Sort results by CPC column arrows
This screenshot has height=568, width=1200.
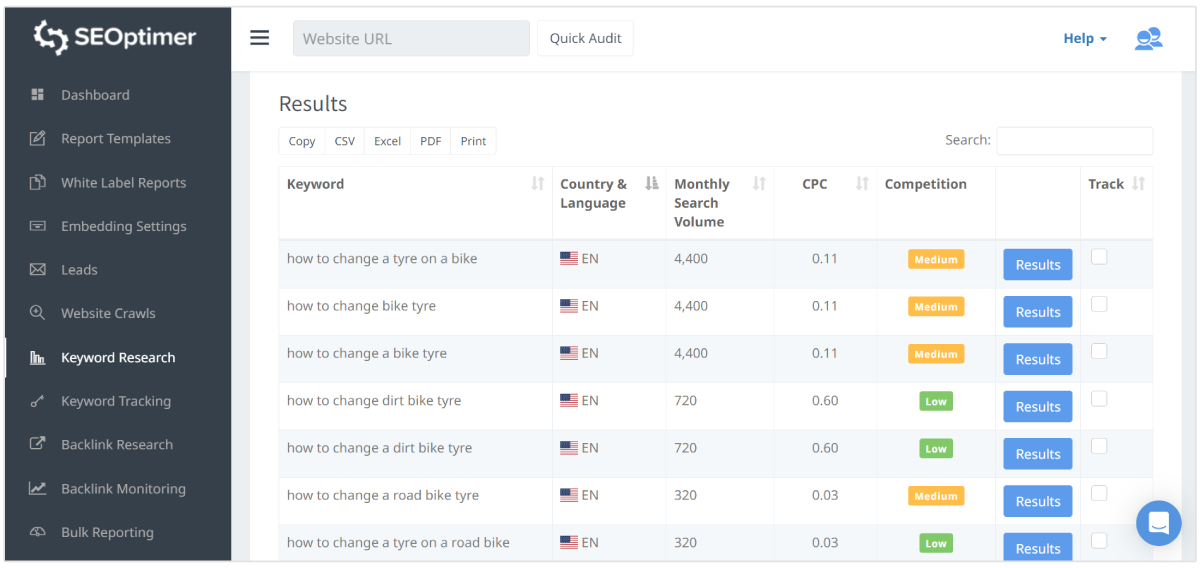tap(862, 184)
